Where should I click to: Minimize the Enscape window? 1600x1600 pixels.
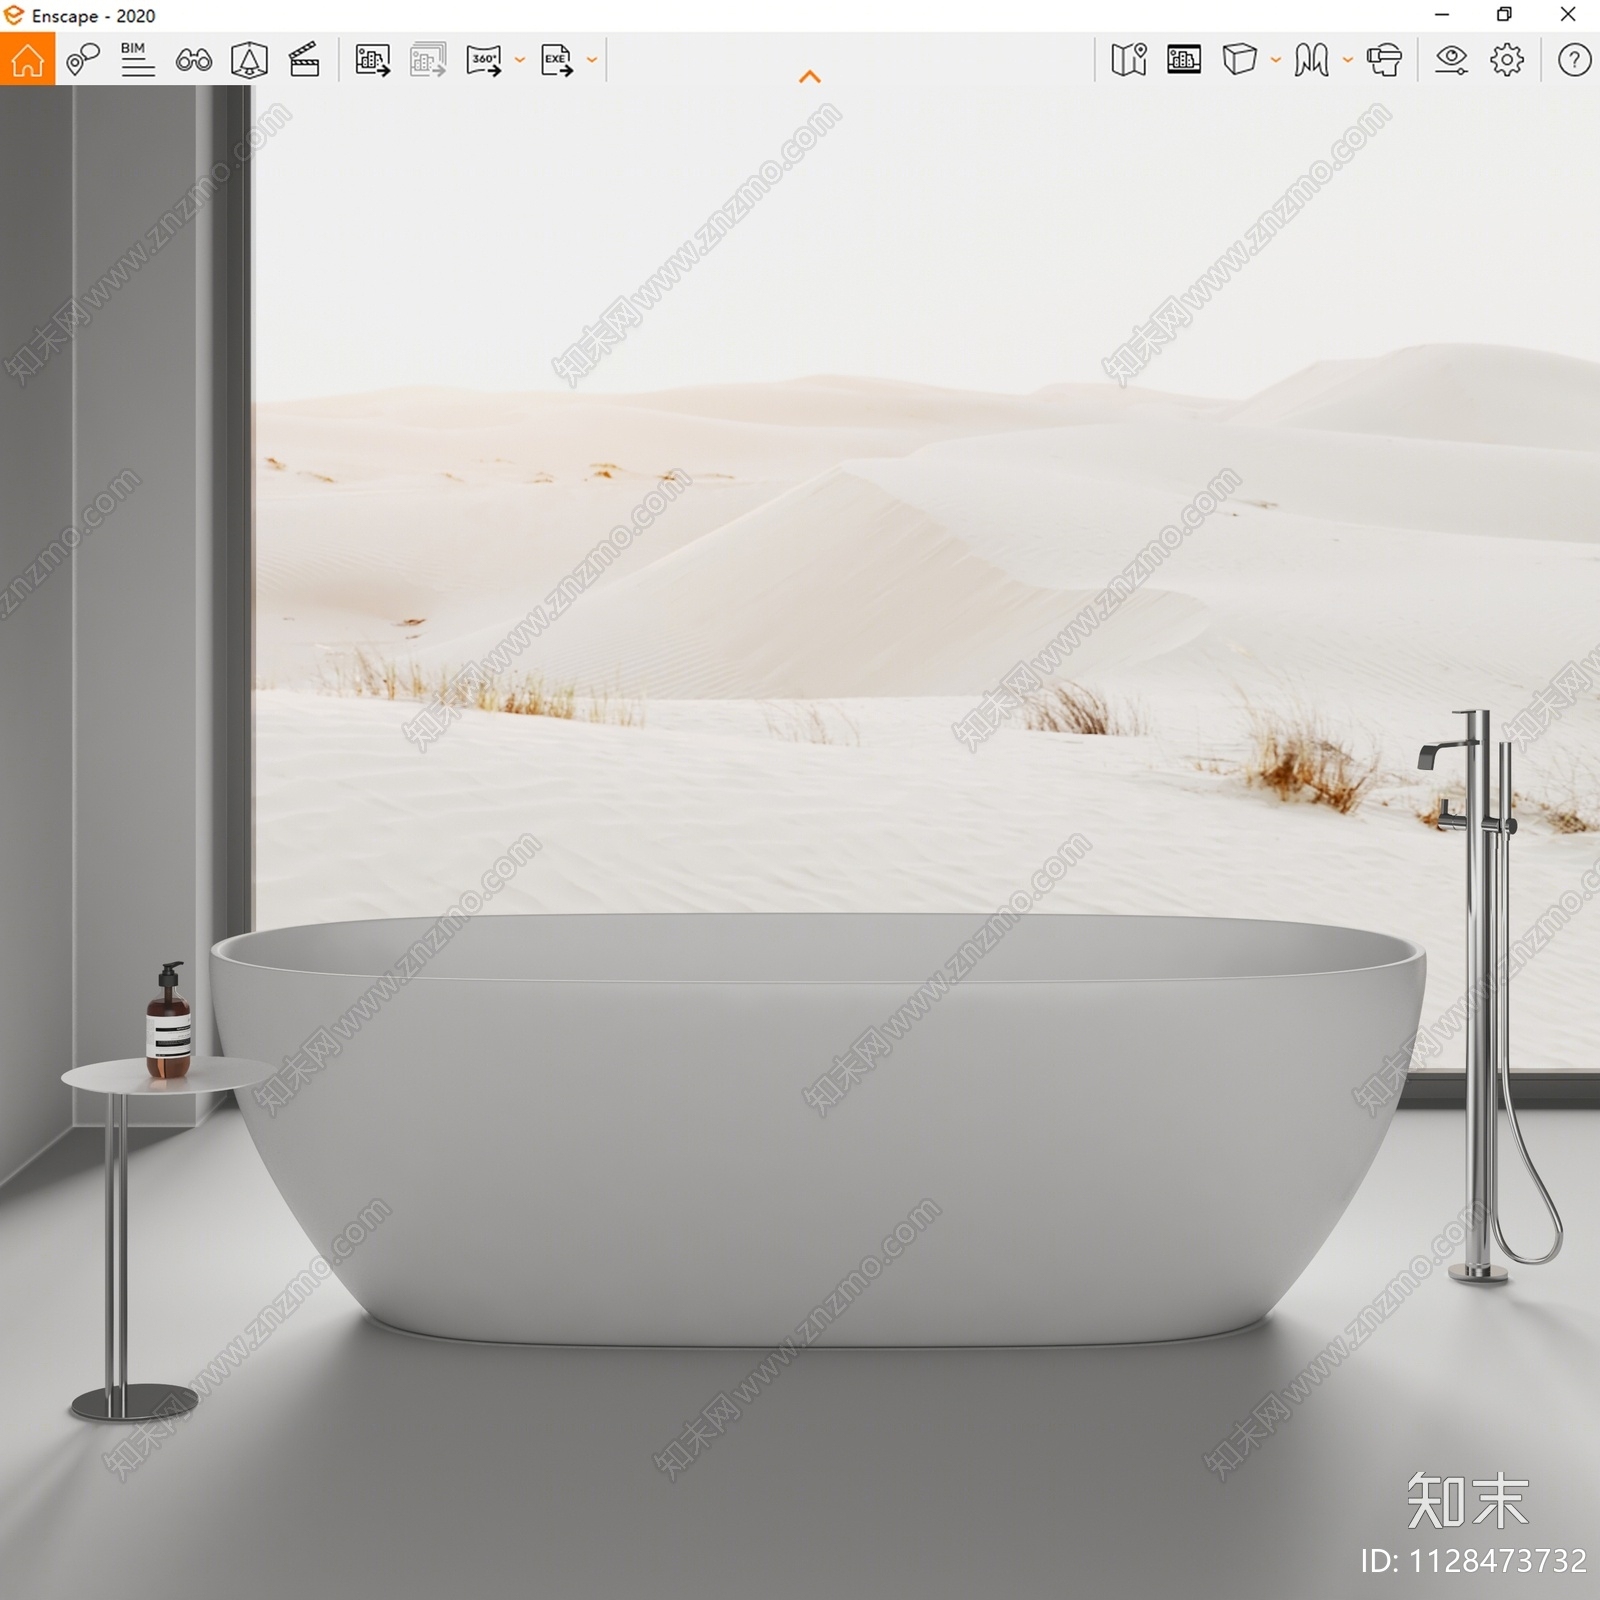[1442, 14]
